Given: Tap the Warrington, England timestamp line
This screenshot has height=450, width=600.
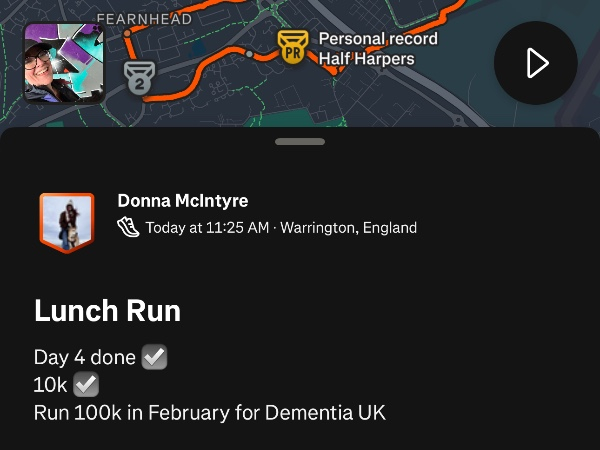Looking at the screenshot, I should [281, 228].
